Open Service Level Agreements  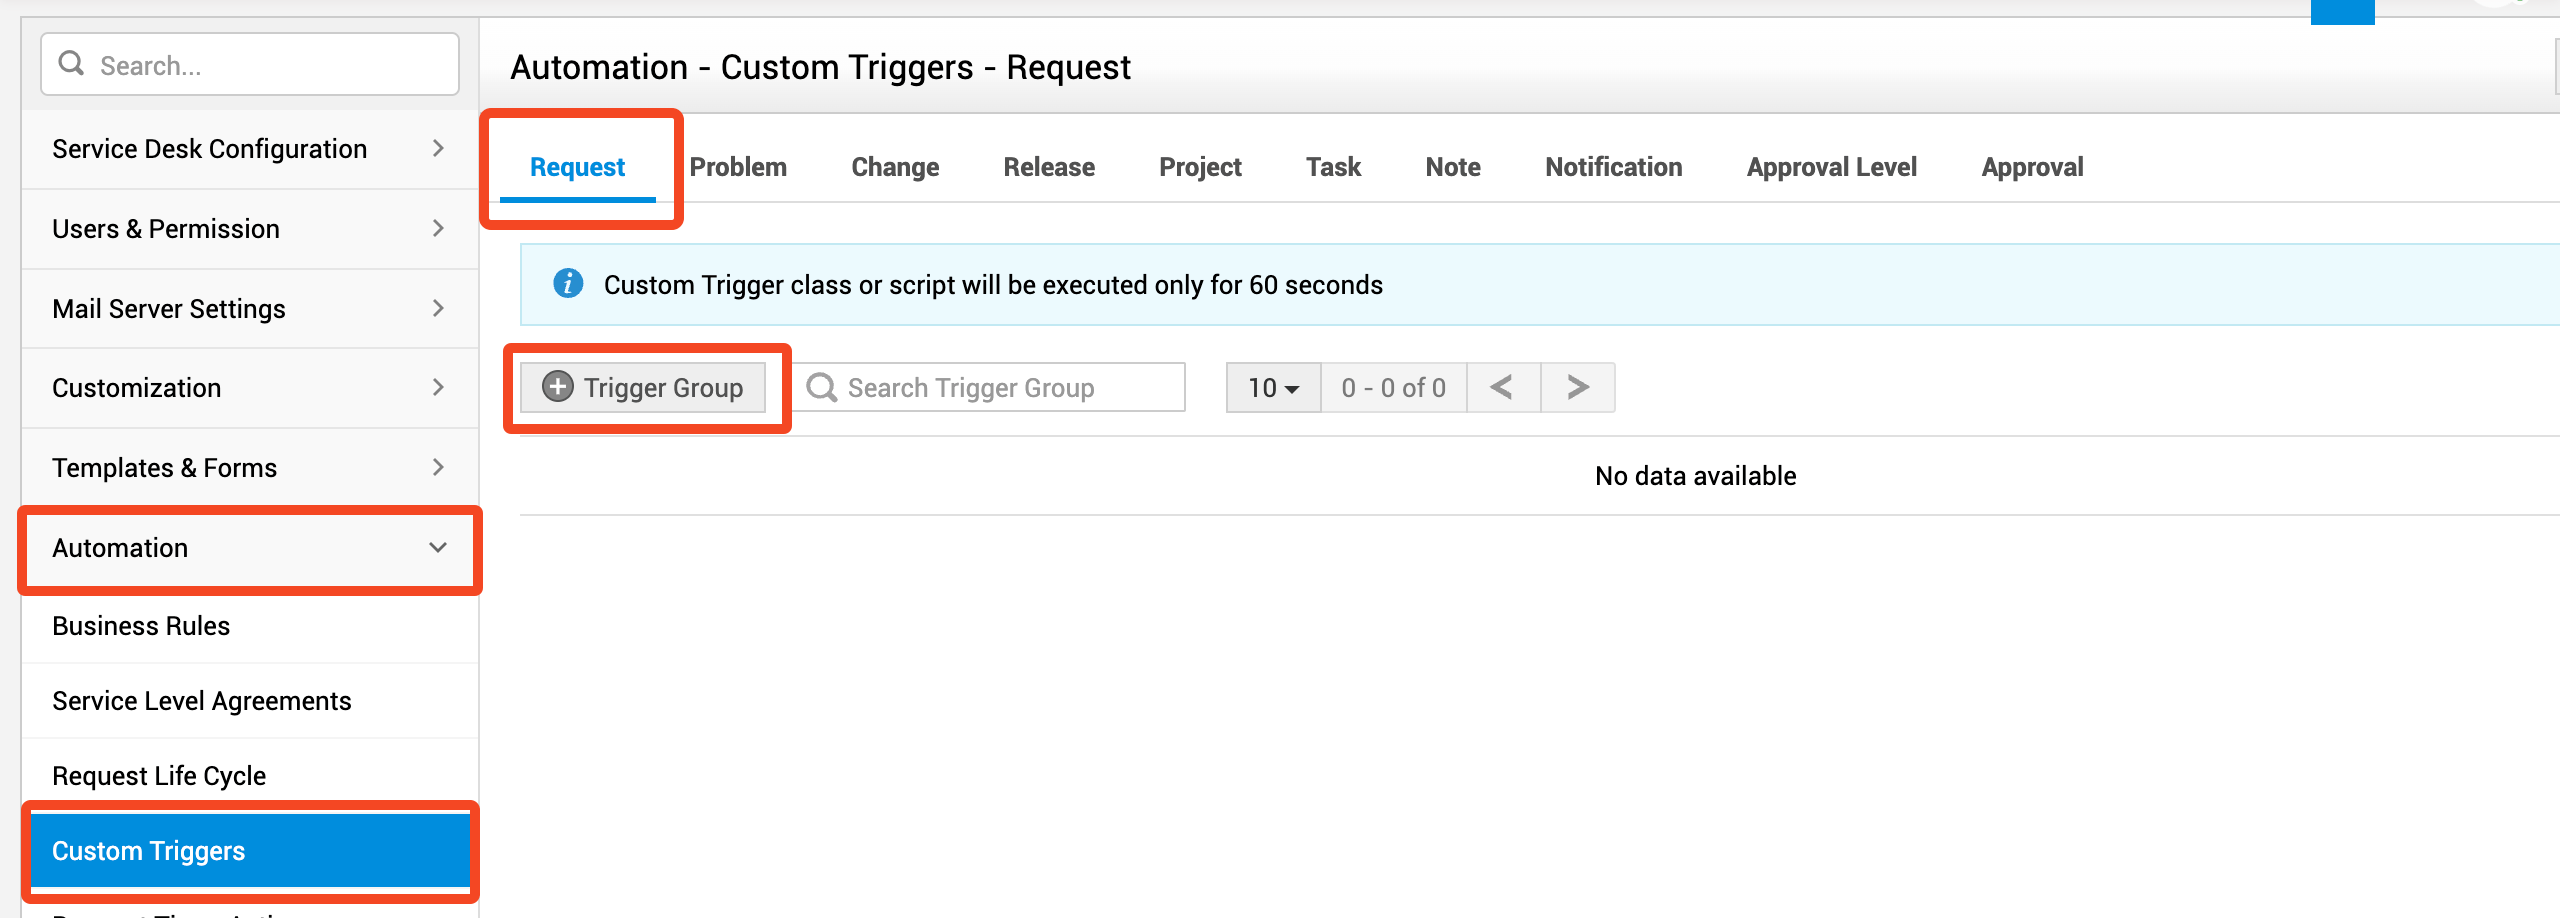point(250,701)
